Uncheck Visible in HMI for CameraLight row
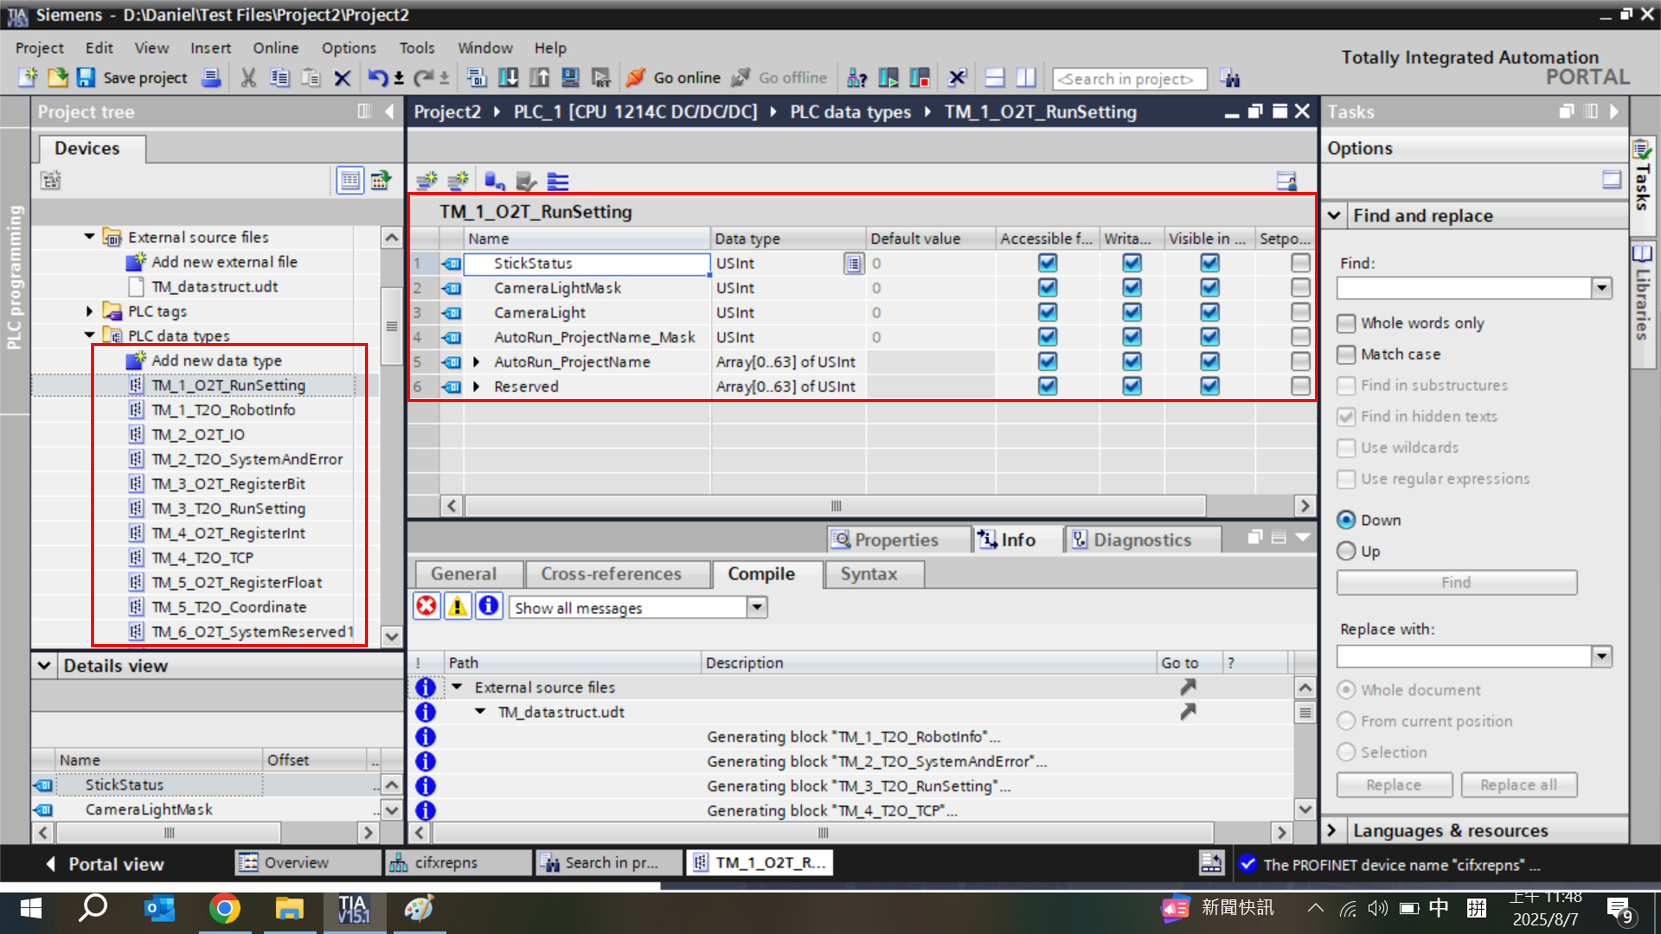This screenshot has height=934, width=1661. point(1209,312)
